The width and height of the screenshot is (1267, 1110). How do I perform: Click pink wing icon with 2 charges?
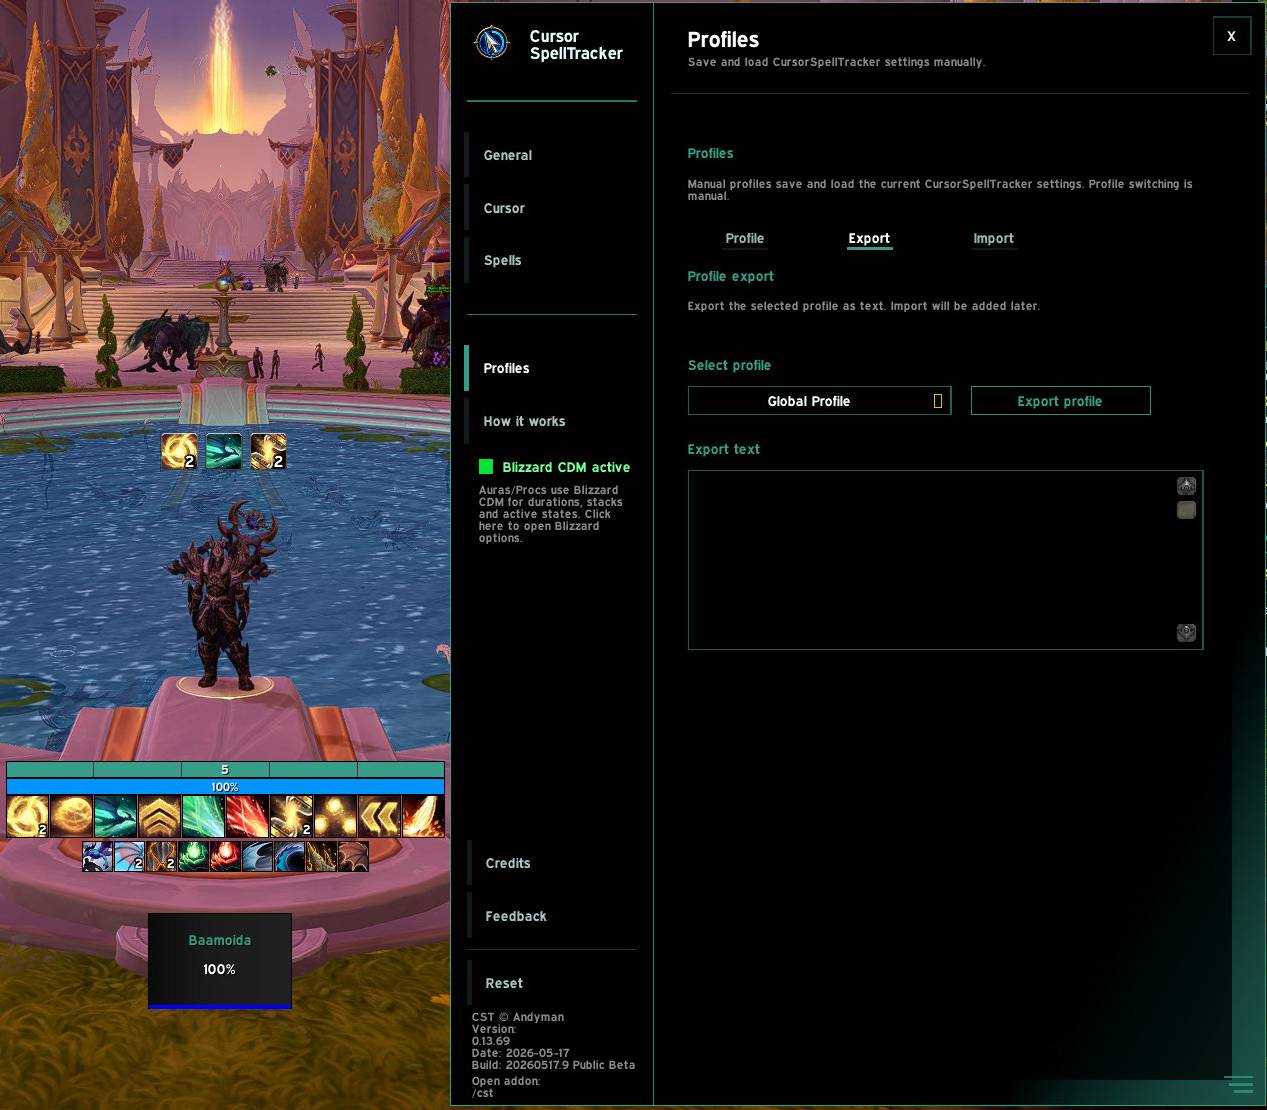[x=130, y=856]
